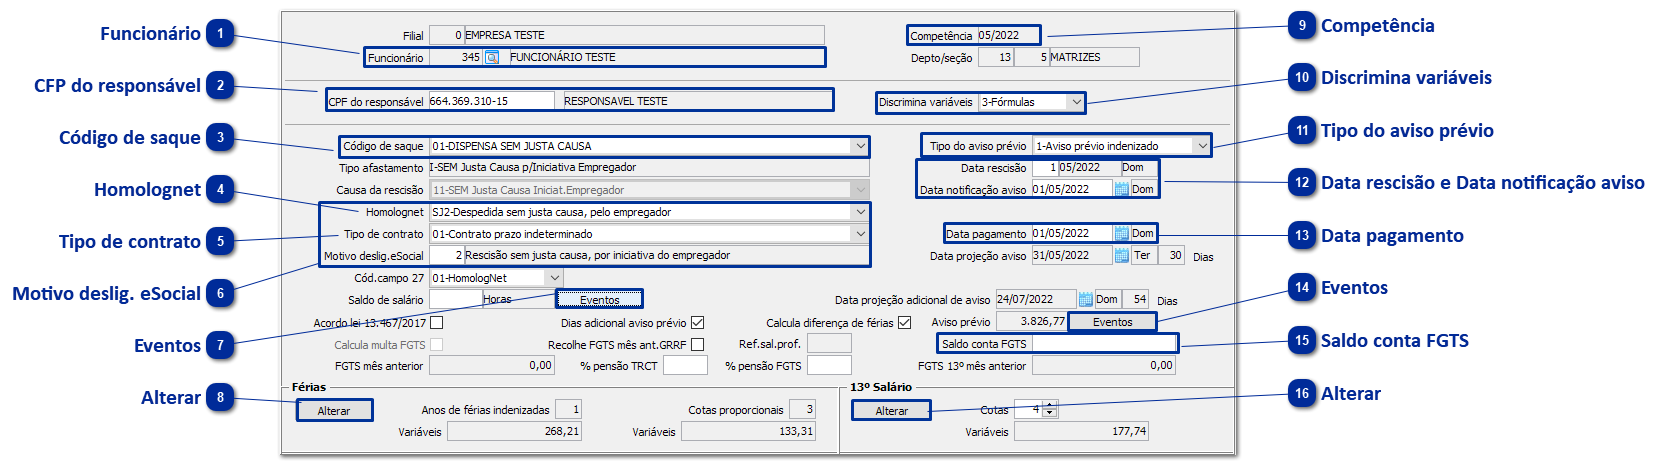Click the Cotas proporcionais field

(802, 409)
